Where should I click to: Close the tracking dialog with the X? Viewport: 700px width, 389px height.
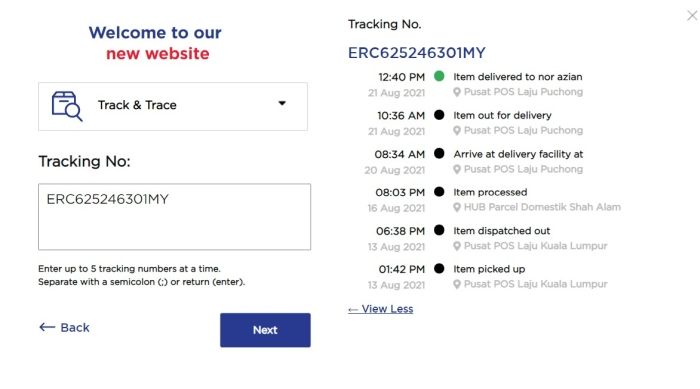click(692, 16)
